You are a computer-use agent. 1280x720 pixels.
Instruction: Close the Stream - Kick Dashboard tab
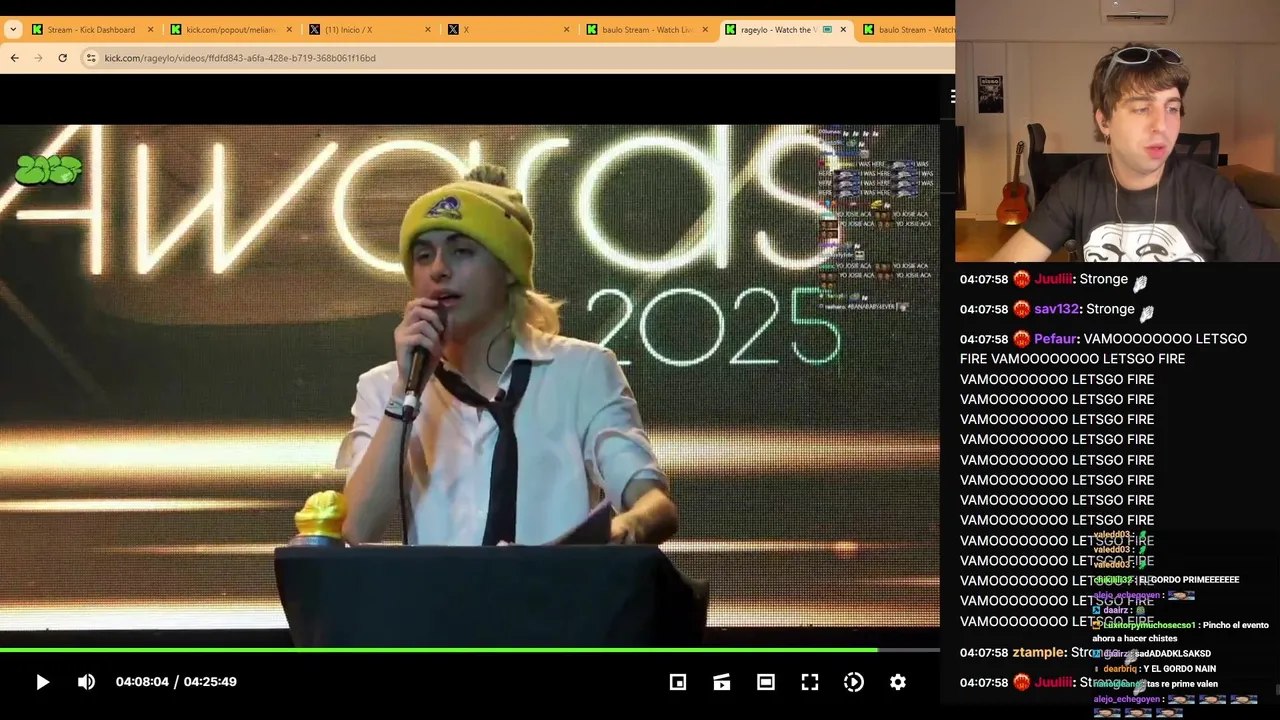point(151,30)
